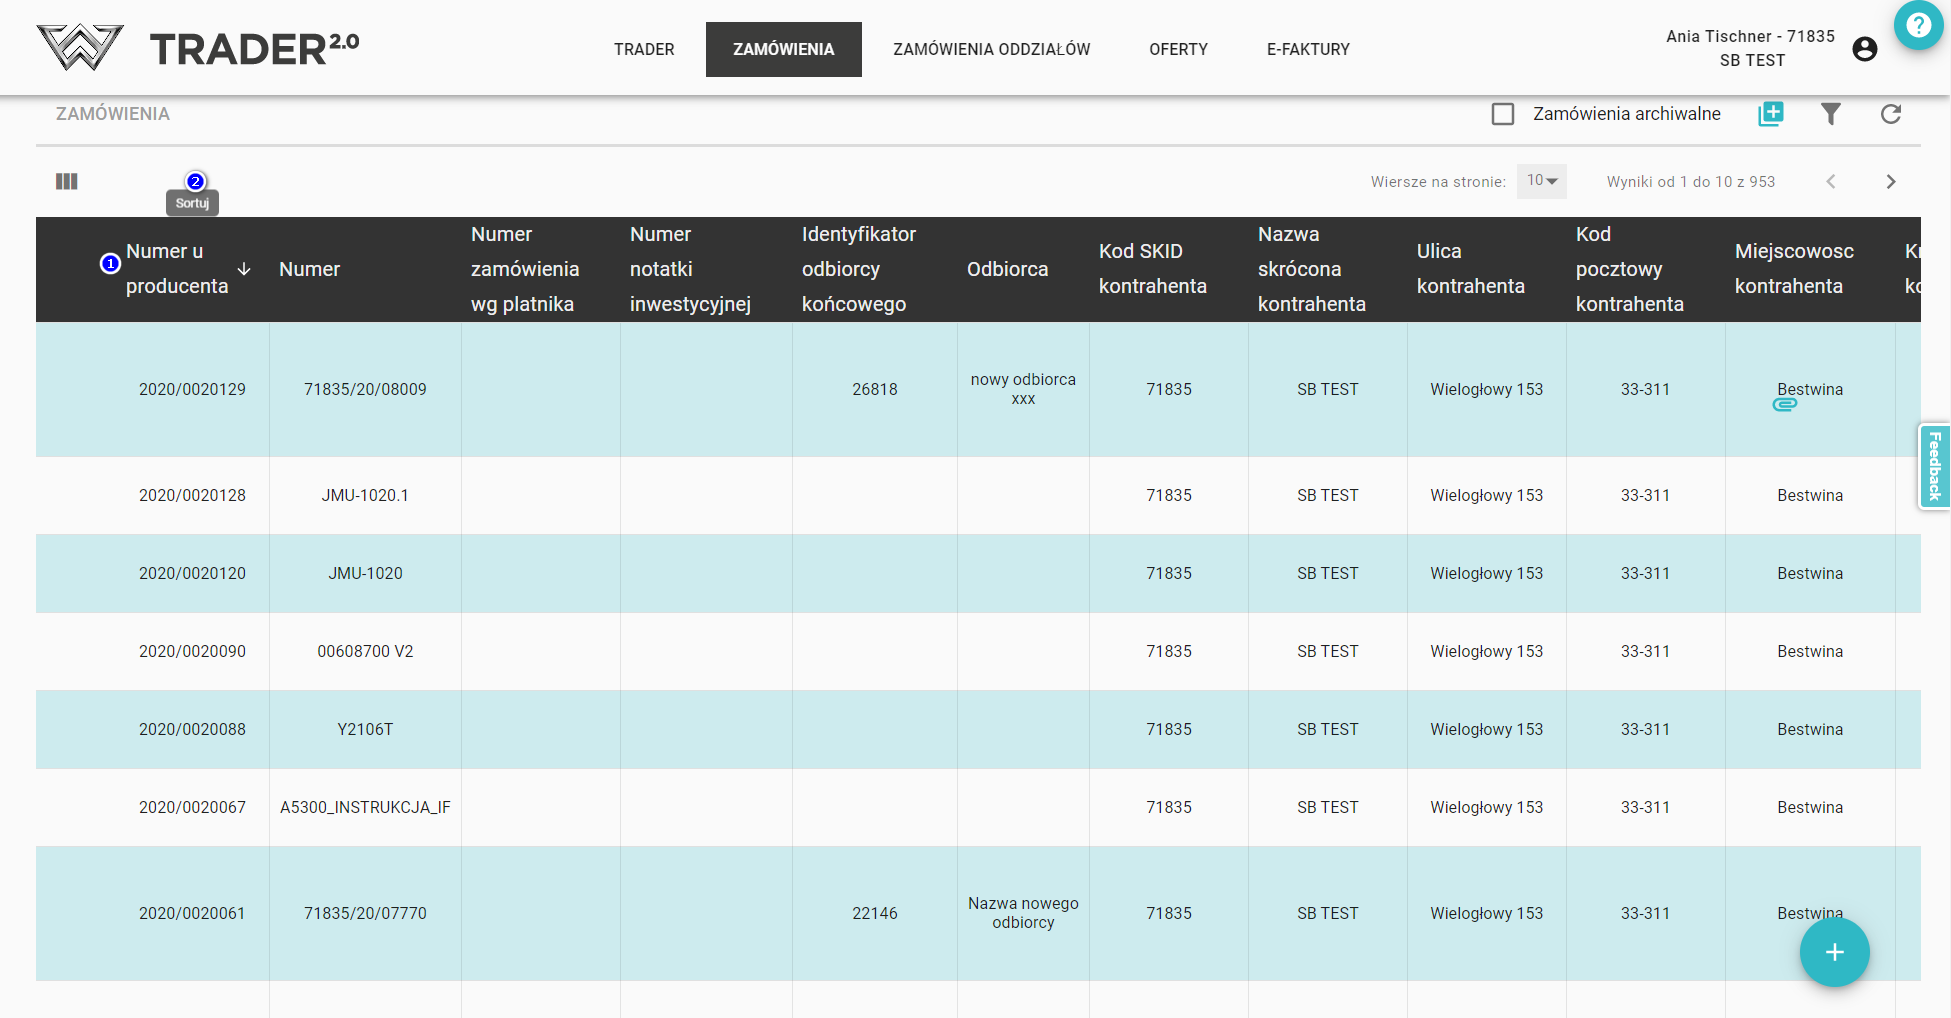Open the user account profile icon

coord(1864,49)
